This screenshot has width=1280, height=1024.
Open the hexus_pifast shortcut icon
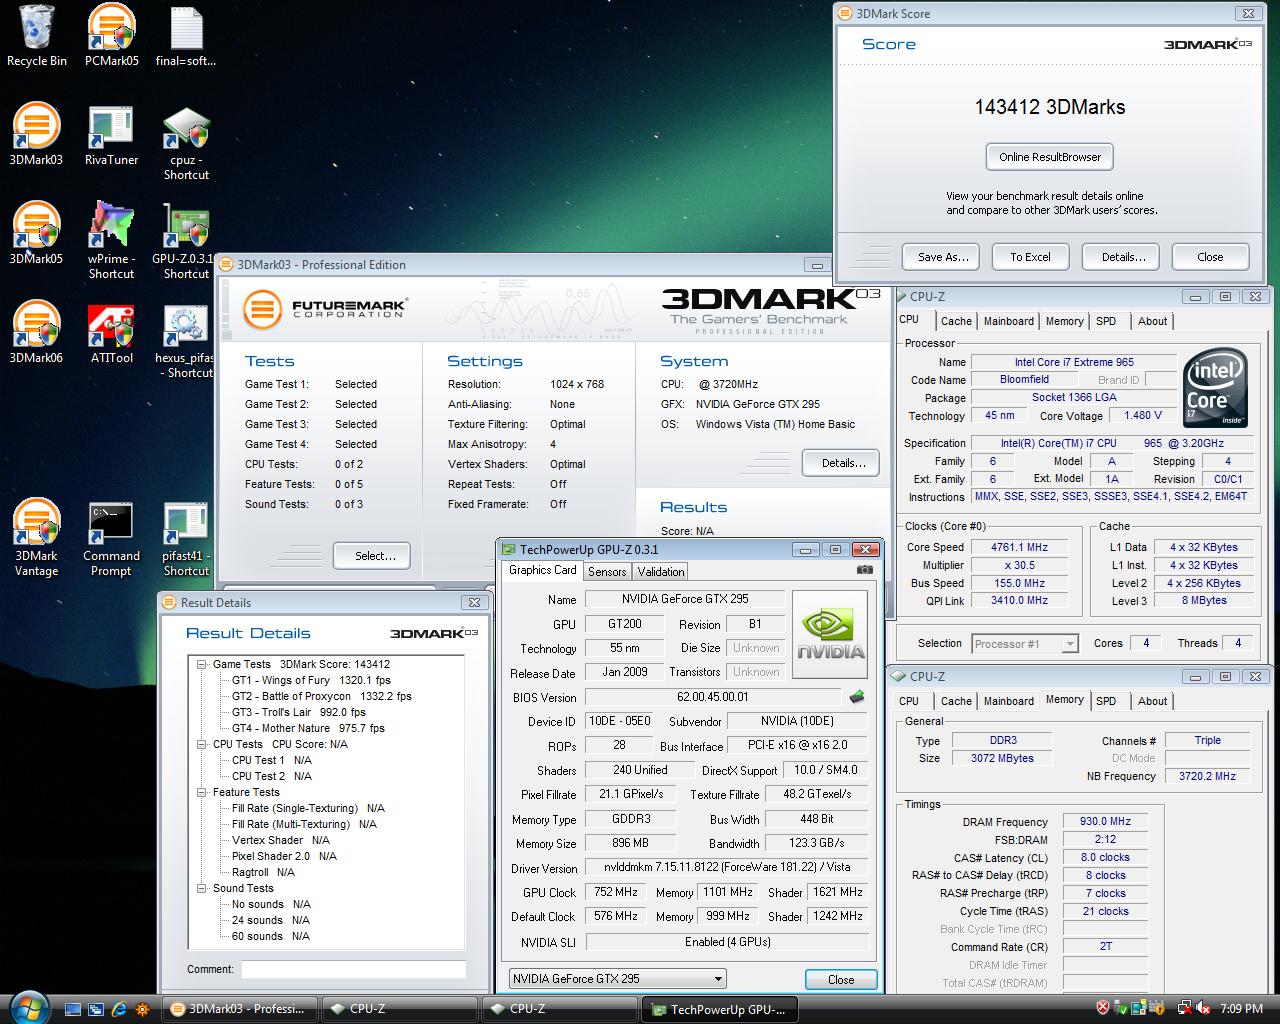(x=186, y=339)
